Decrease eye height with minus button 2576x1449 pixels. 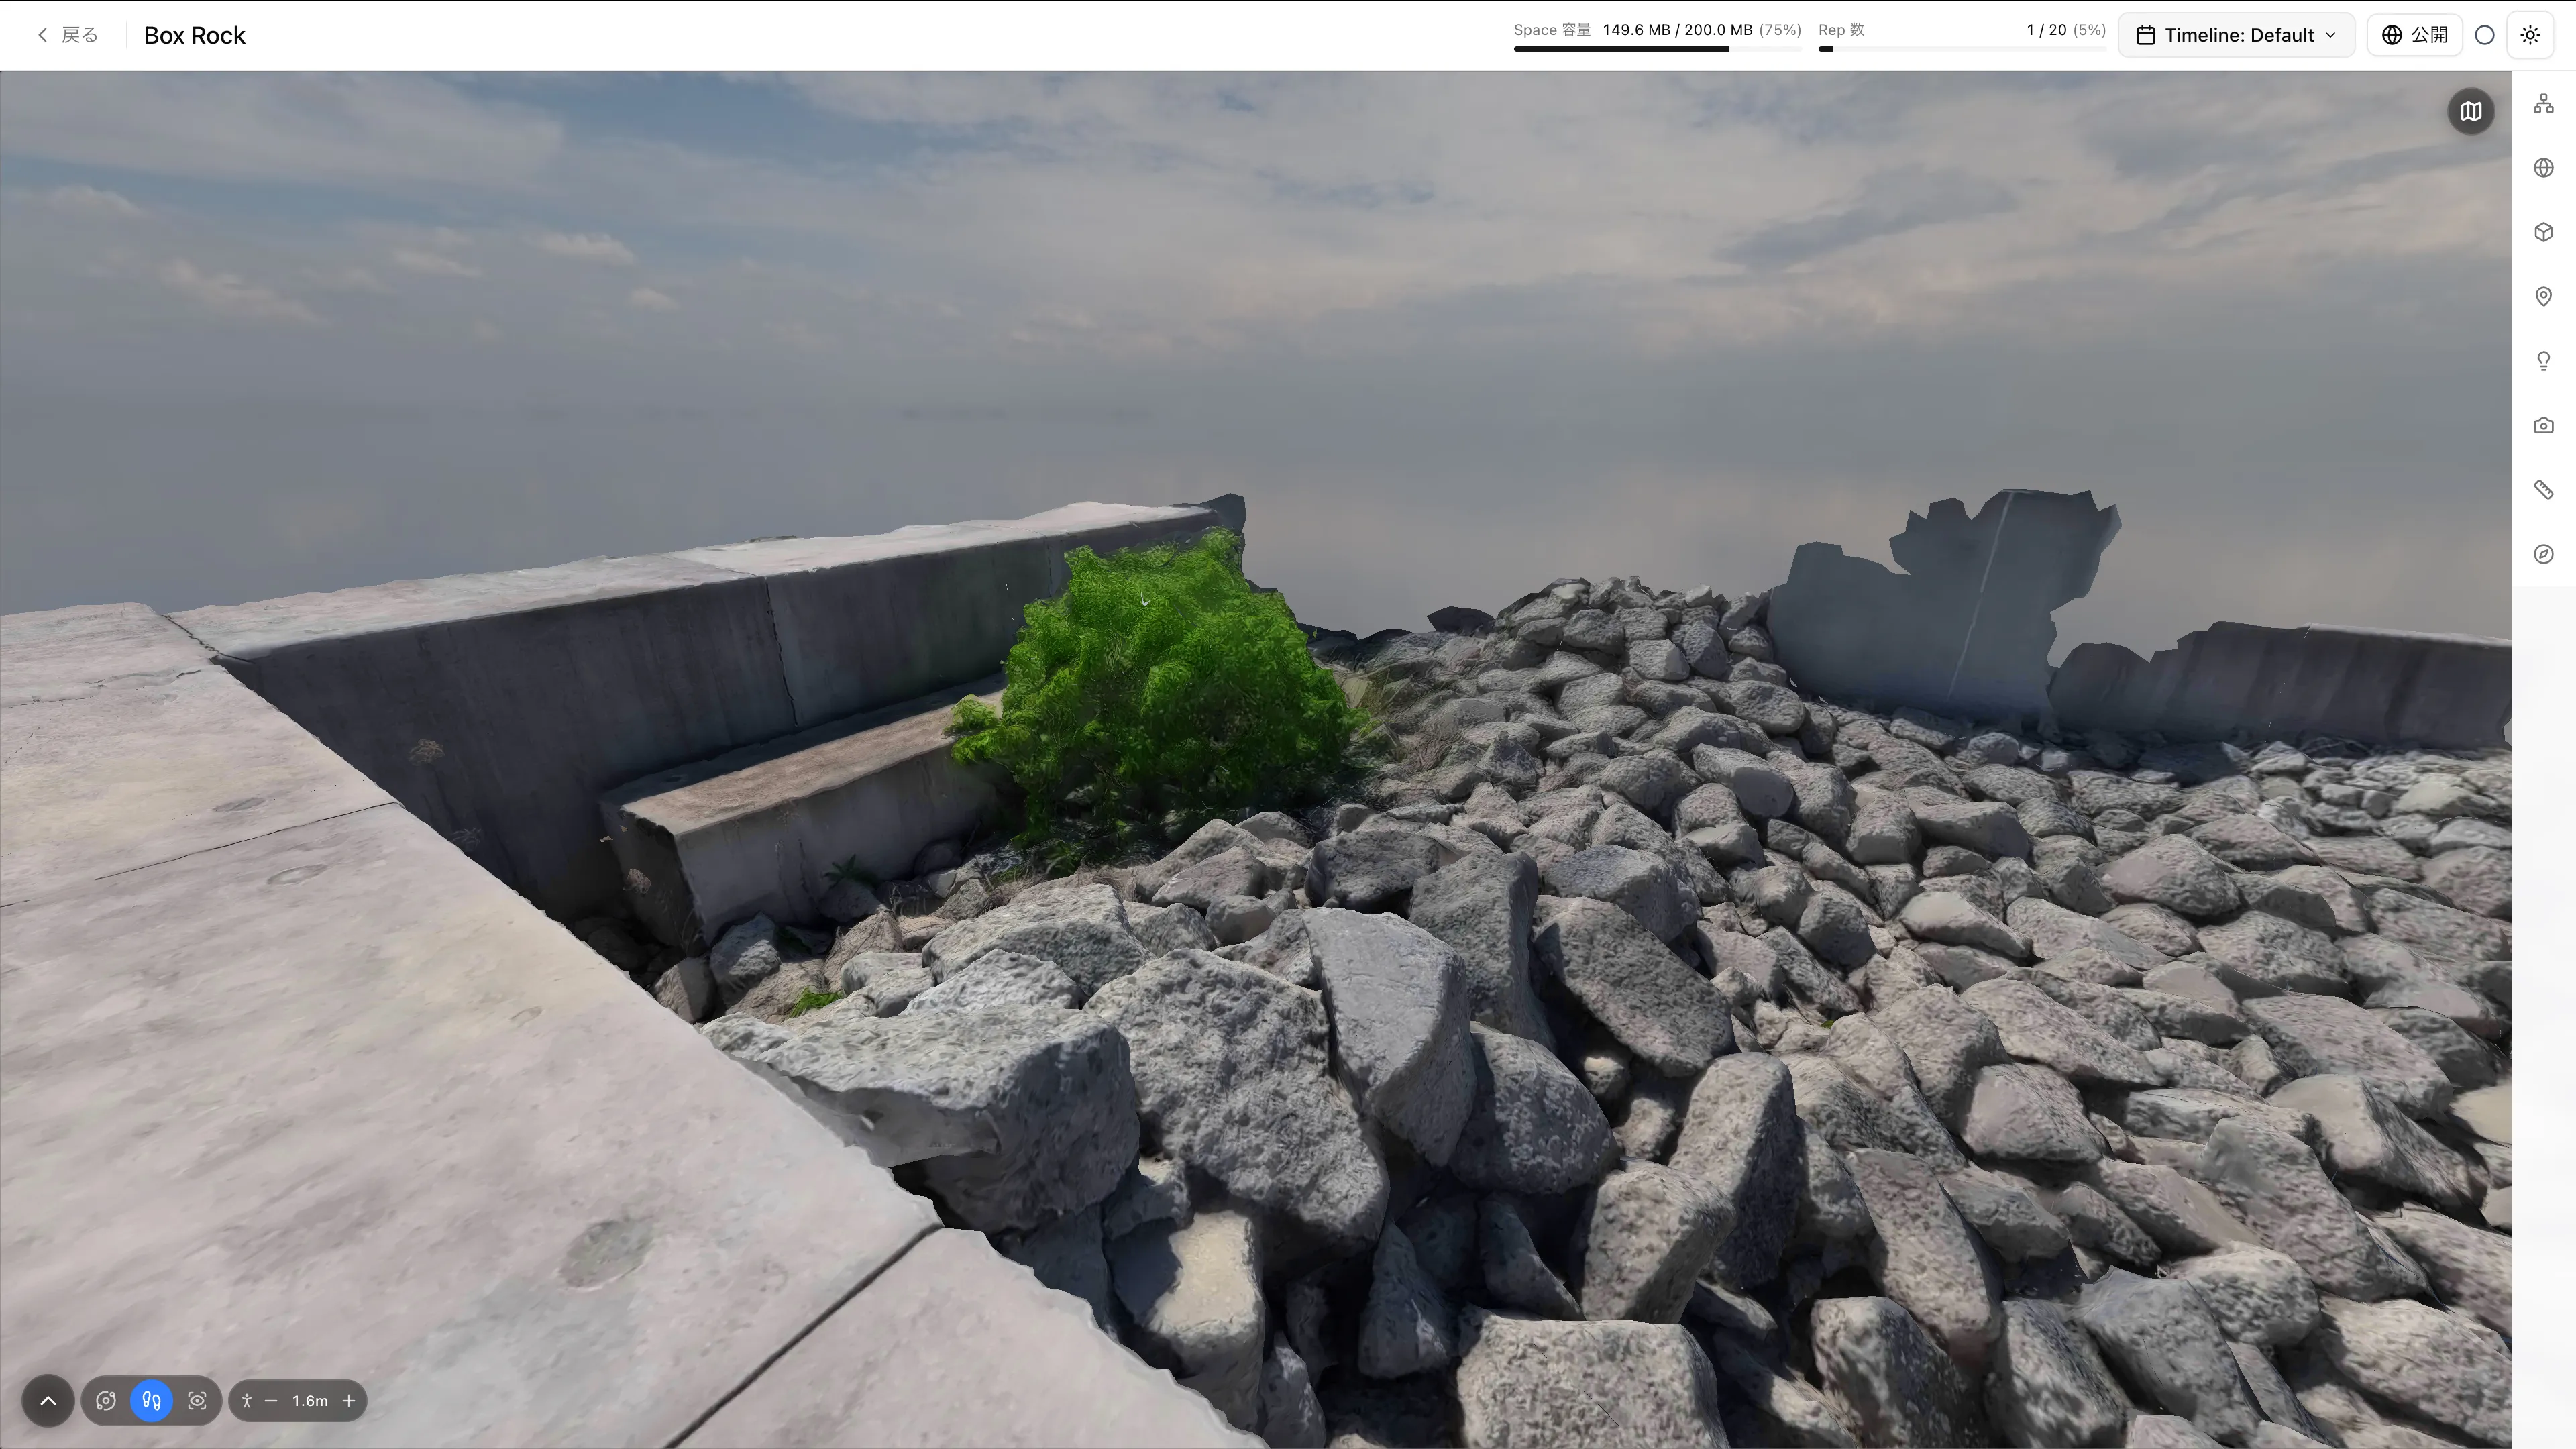click(271, 1401)
